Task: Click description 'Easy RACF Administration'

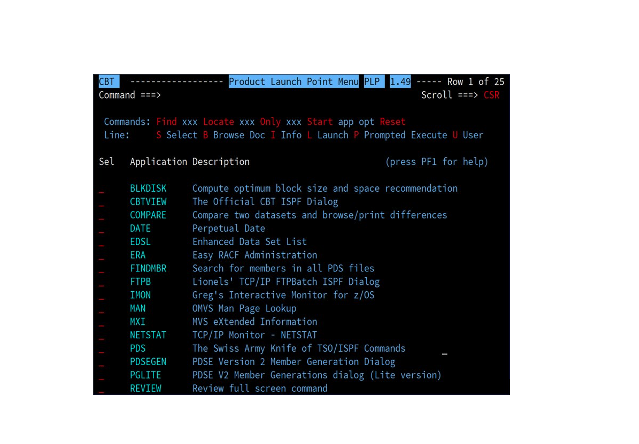Action: (x=255, y=255)
